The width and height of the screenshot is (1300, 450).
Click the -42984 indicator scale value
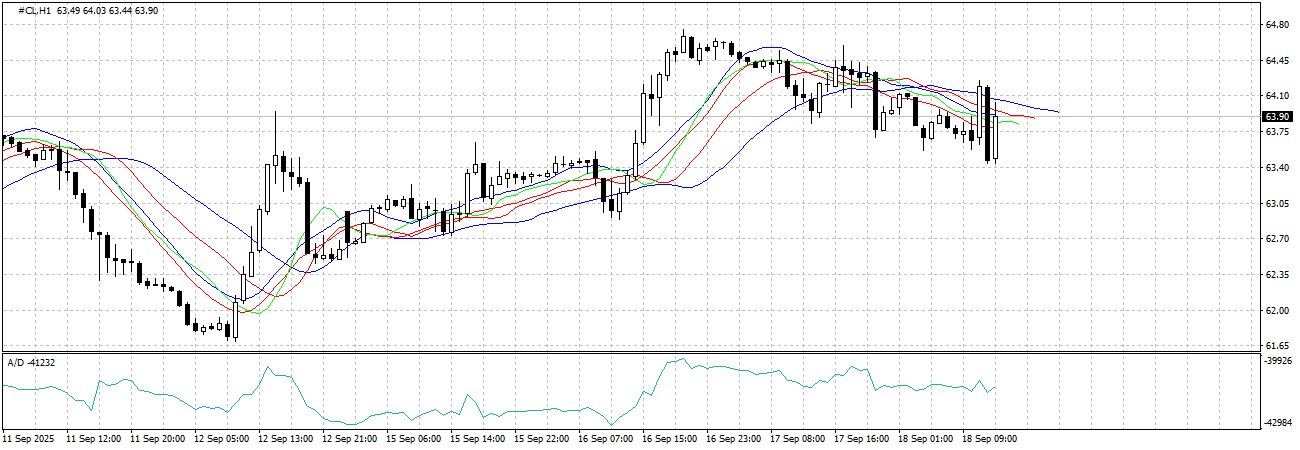point(1279,424)
